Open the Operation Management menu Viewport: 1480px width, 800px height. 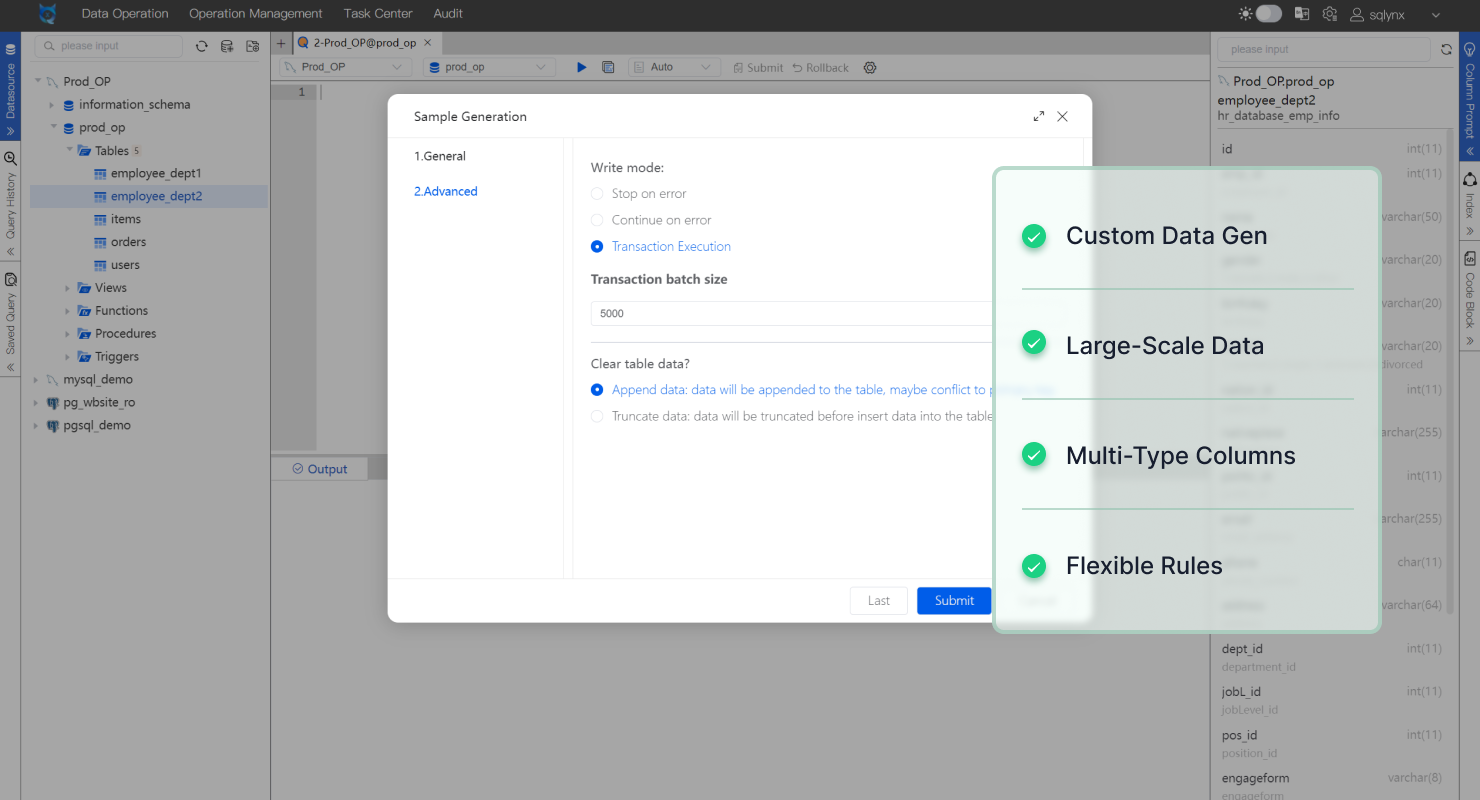(256, 14)
